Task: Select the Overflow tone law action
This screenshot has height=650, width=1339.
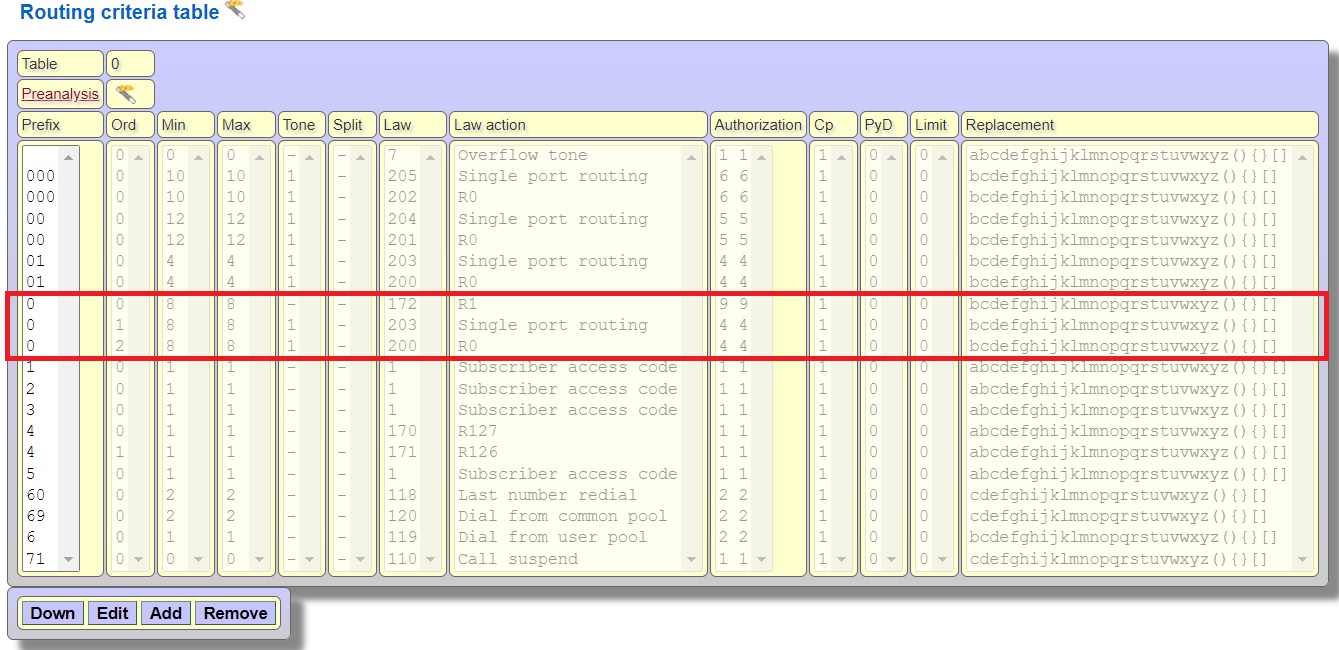Action: pyautogui.click(x=522, y=155)
